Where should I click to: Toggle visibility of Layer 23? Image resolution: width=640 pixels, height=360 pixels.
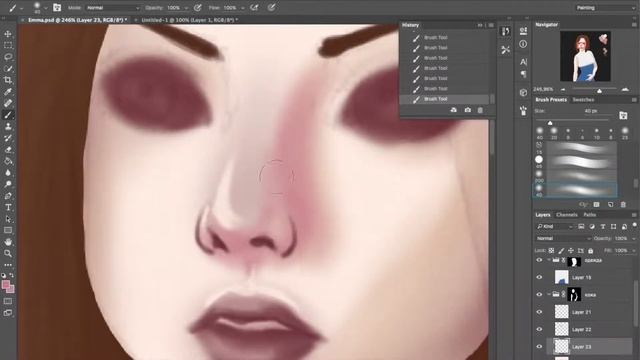tap(539, 347)
